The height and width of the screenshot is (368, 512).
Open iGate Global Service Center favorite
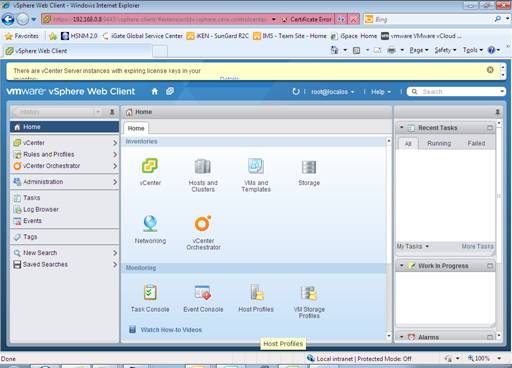(143, 36)
